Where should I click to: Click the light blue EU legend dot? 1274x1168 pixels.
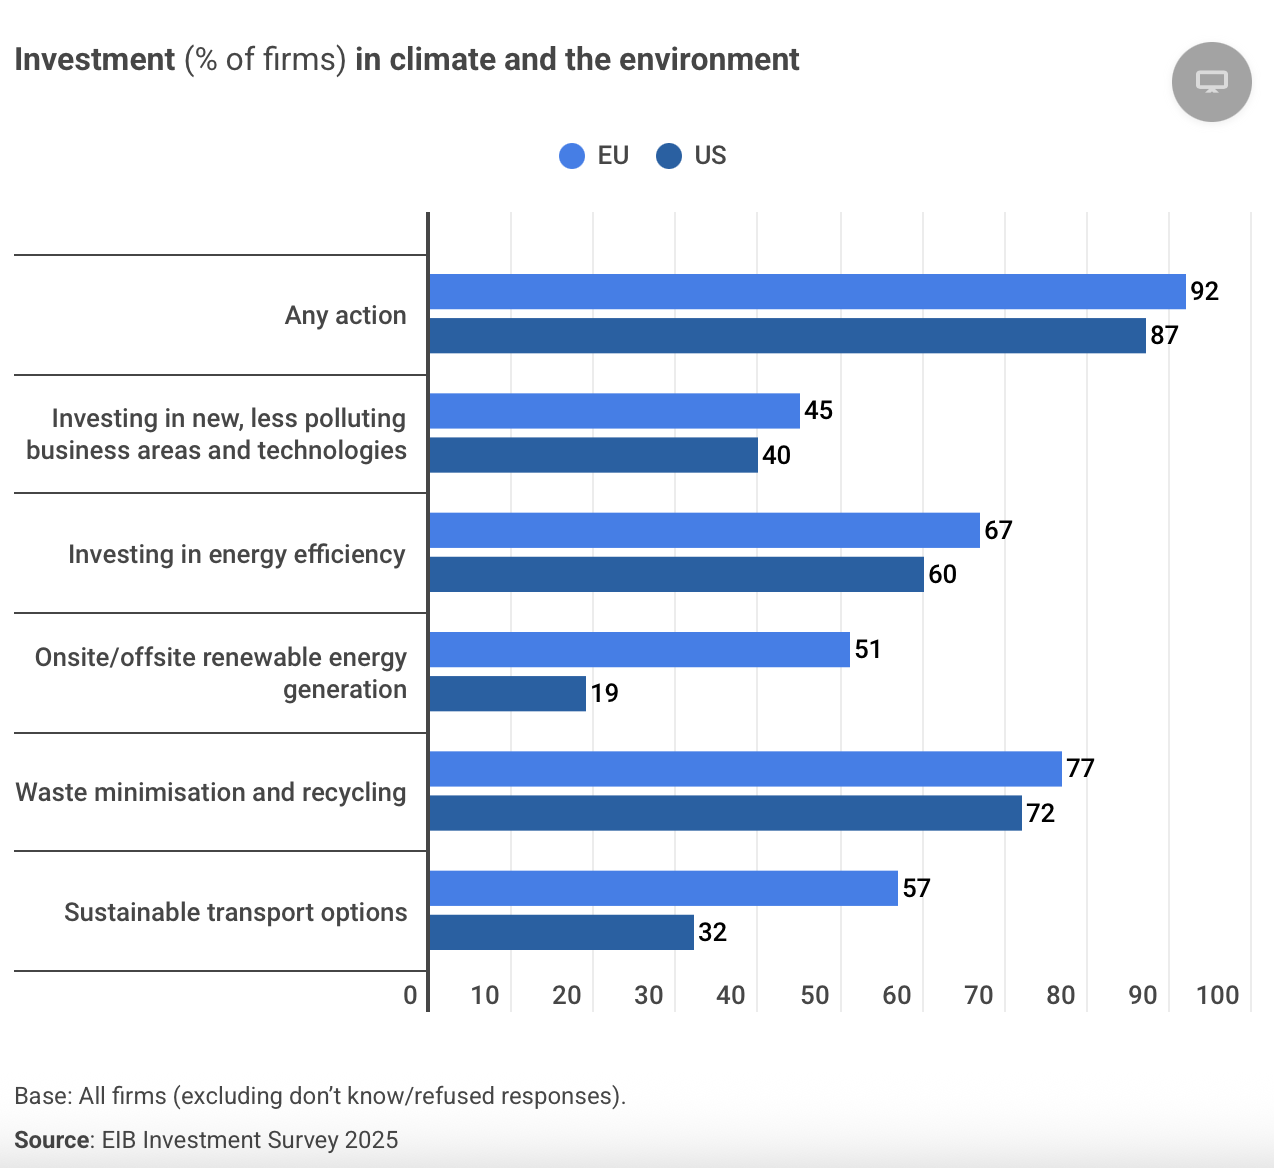tap(572, 156)
